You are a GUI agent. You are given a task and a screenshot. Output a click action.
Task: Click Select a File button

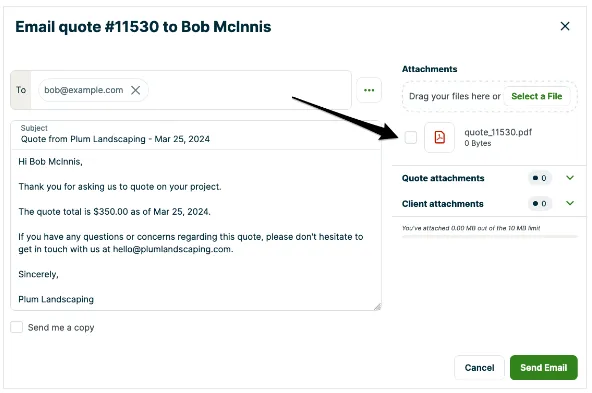(536, 96)
